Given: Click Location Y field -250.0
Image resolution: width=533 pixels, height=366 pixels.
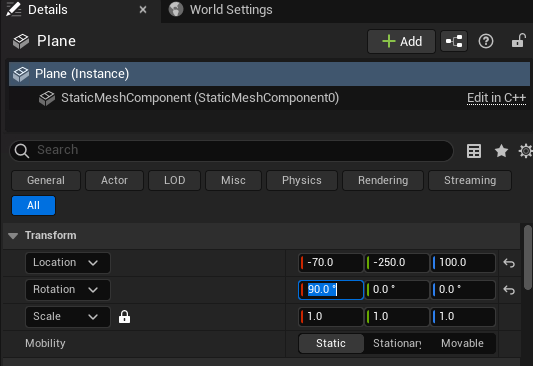Looking at the screenshot, I should coord(397,263).
